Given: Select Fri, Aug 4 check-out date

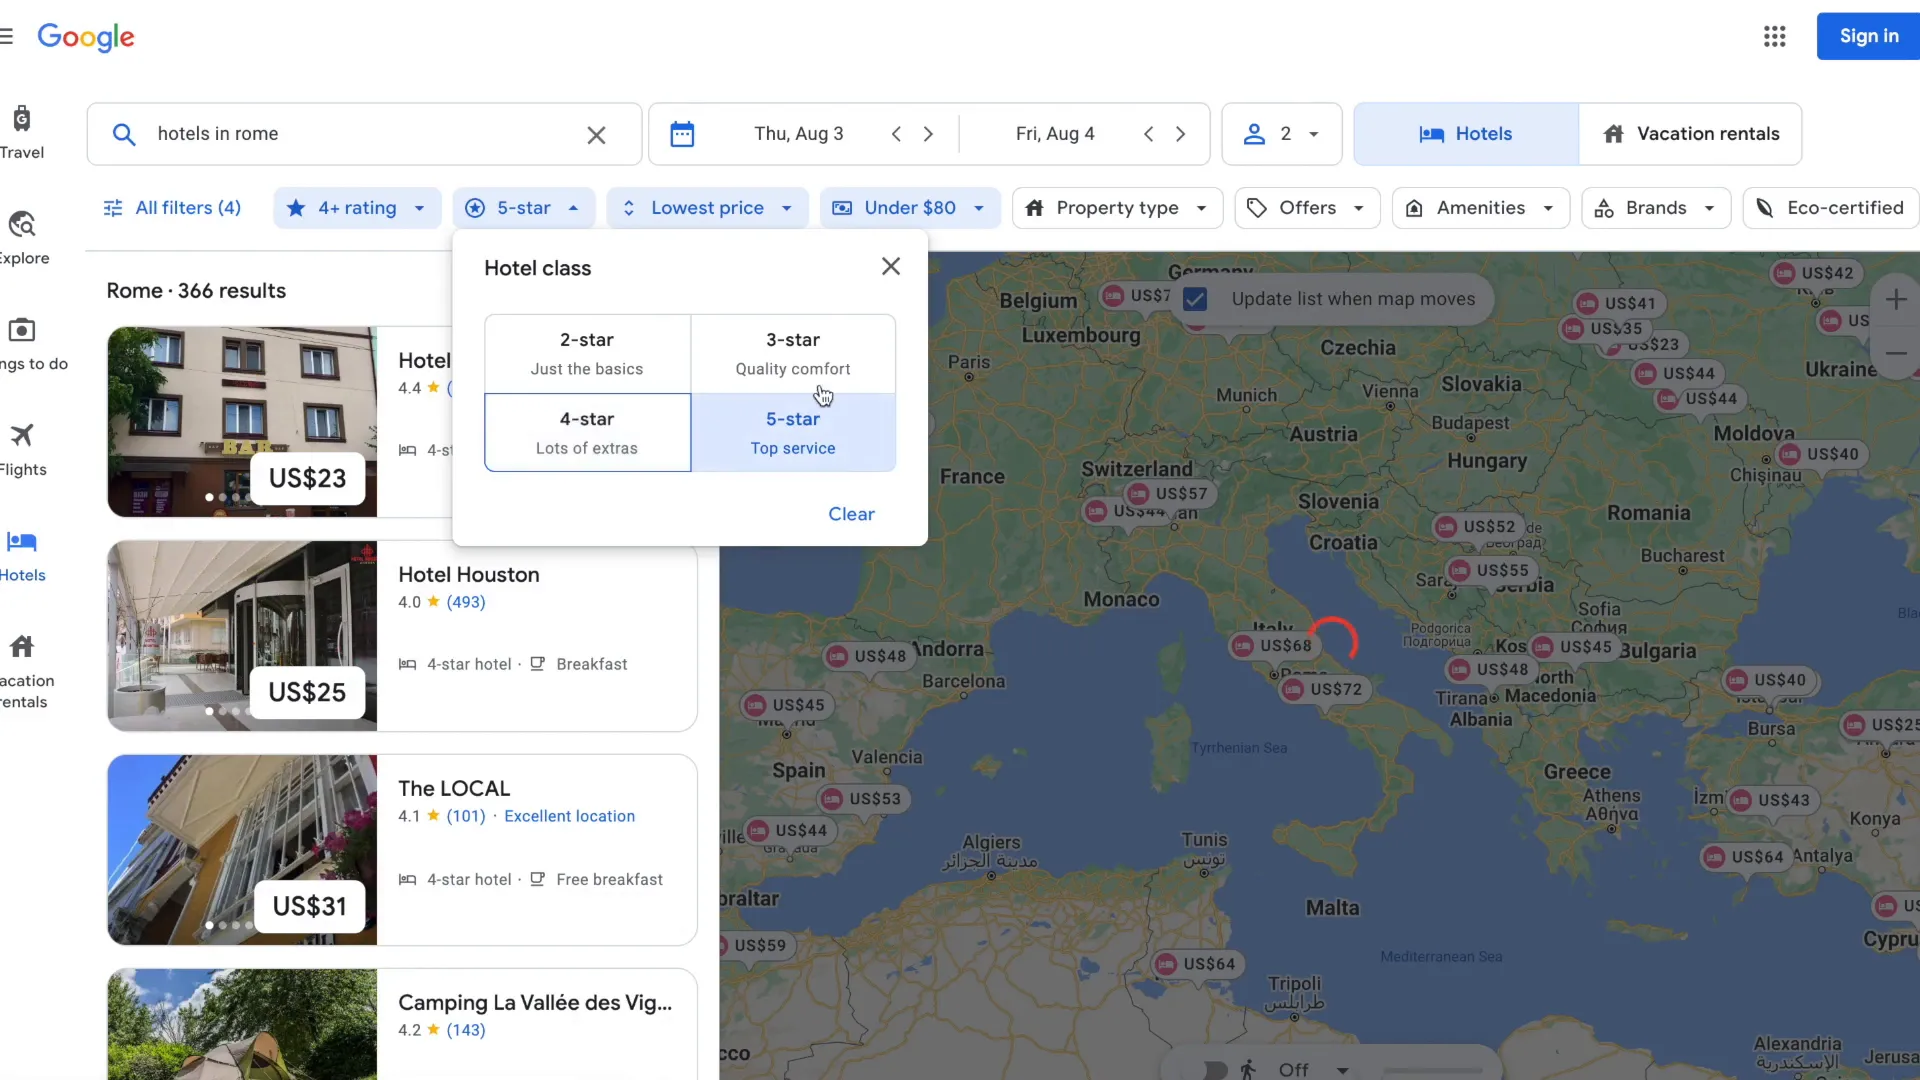Looking at the screenshot, I should [x=1055, y=134].
